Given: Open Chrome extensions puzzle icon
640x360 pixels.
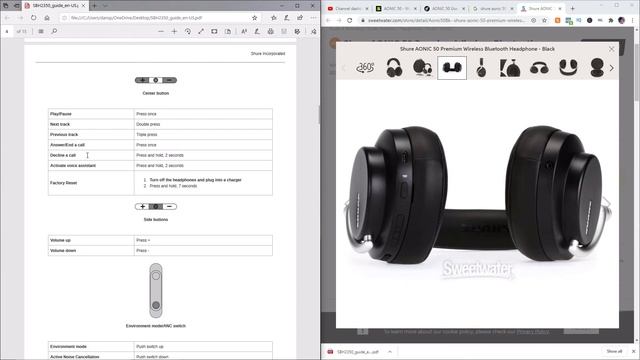Looking at the screenshot, I should coord(611,20).
